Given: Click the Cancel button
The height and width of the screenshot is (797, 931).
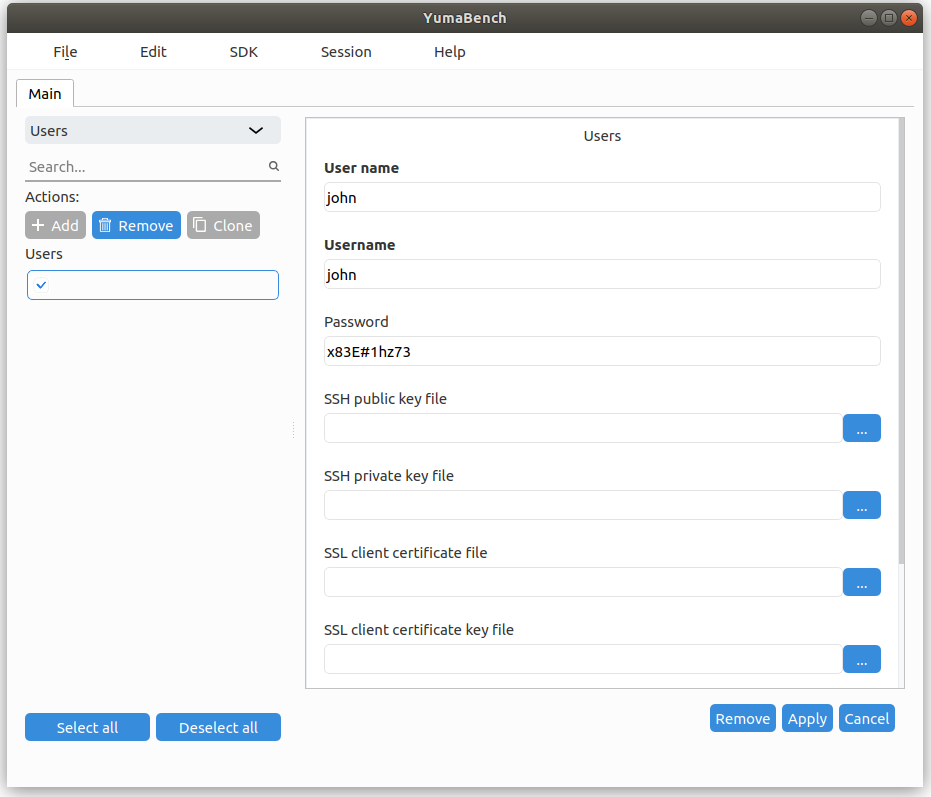Looking at the screenshot, I should [x=867, y=718].
